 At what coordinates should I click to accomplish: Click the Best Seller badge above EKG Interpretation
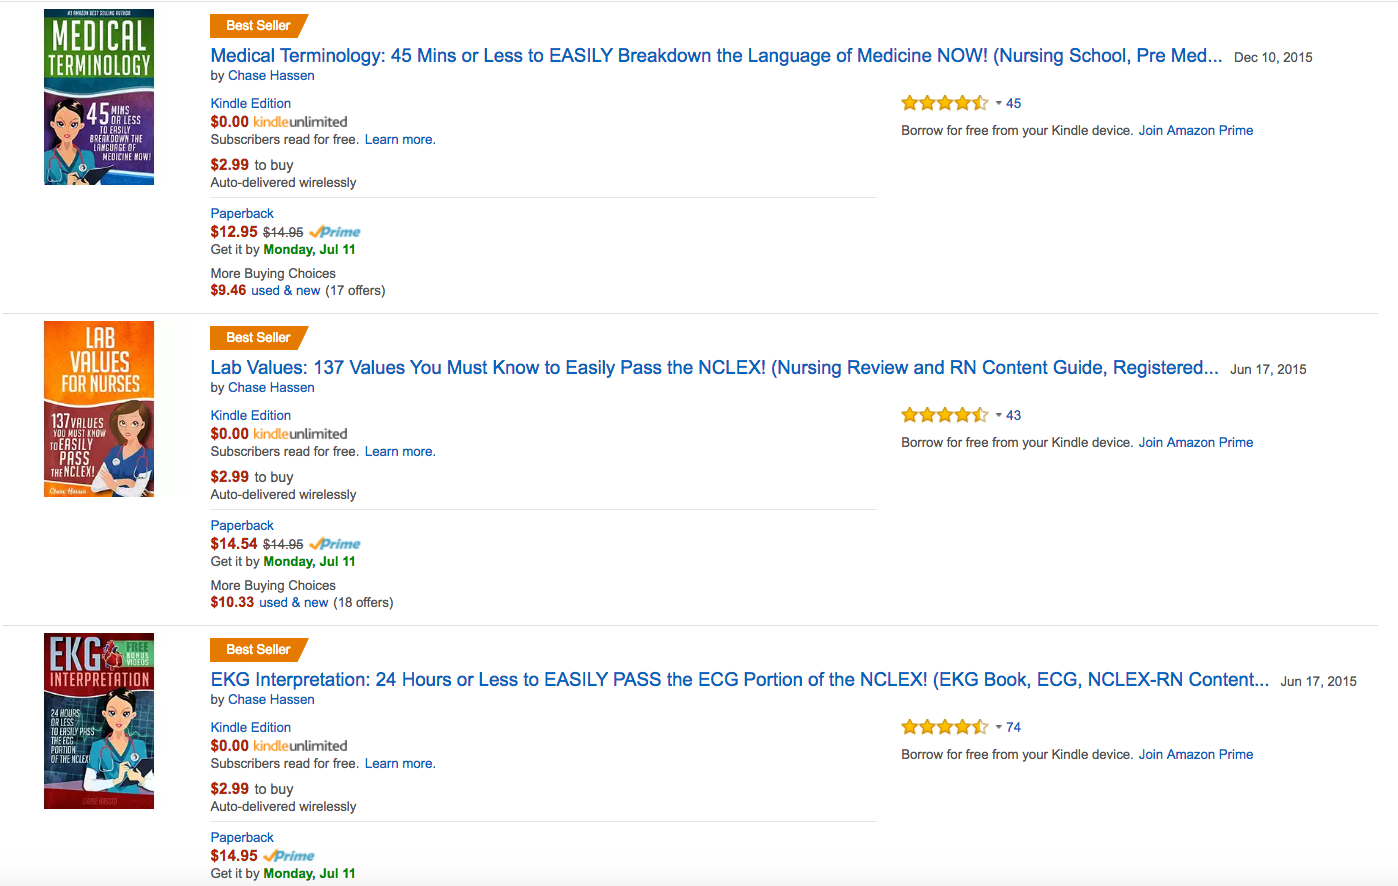259,650
